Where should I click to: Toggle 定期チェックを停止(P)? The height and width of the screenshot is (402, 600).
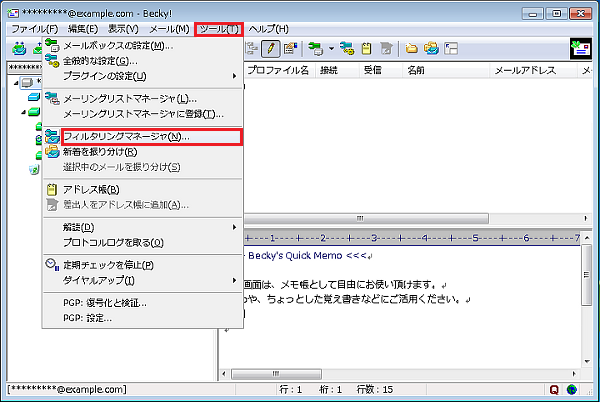pos(143,265)
